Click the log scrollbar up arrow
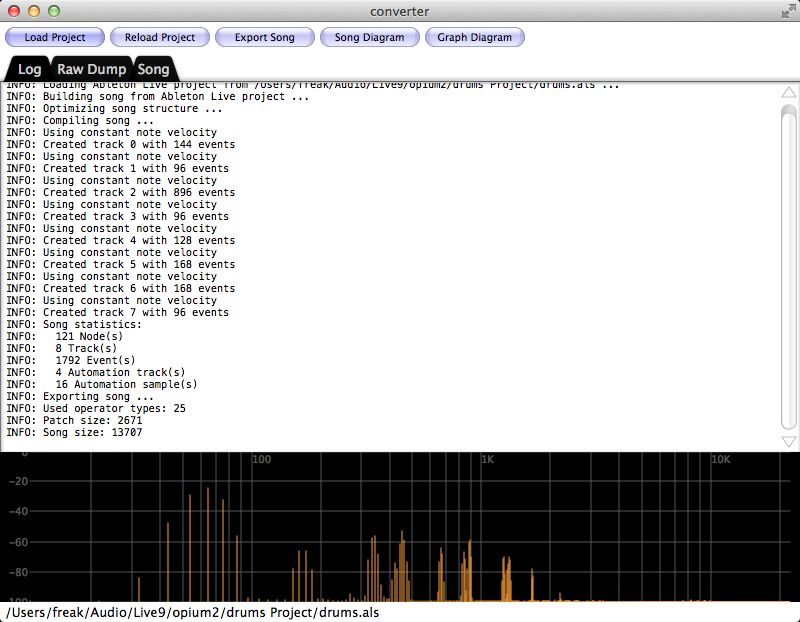Screen dimensions: 800x622 (788, 93)
